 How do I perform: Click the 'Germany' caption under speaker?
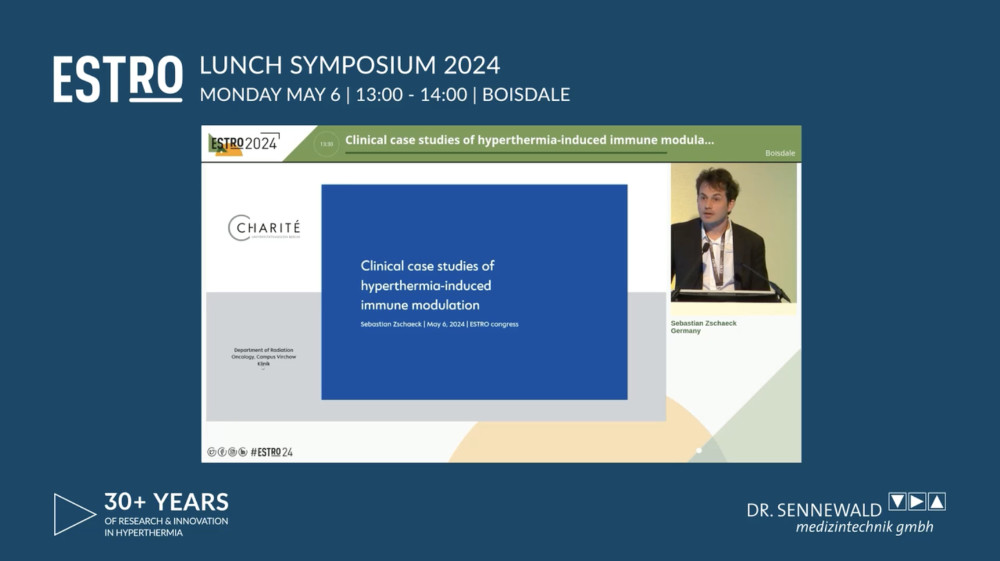(x=686, y=331)
